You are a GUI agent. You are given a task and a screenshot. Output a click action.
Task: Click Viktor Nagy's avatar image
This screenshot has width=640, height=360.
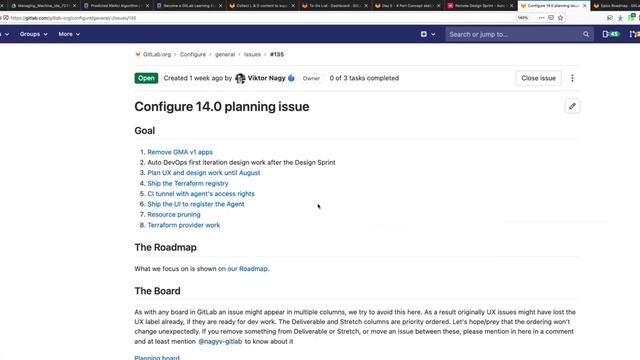coord(240,78)
